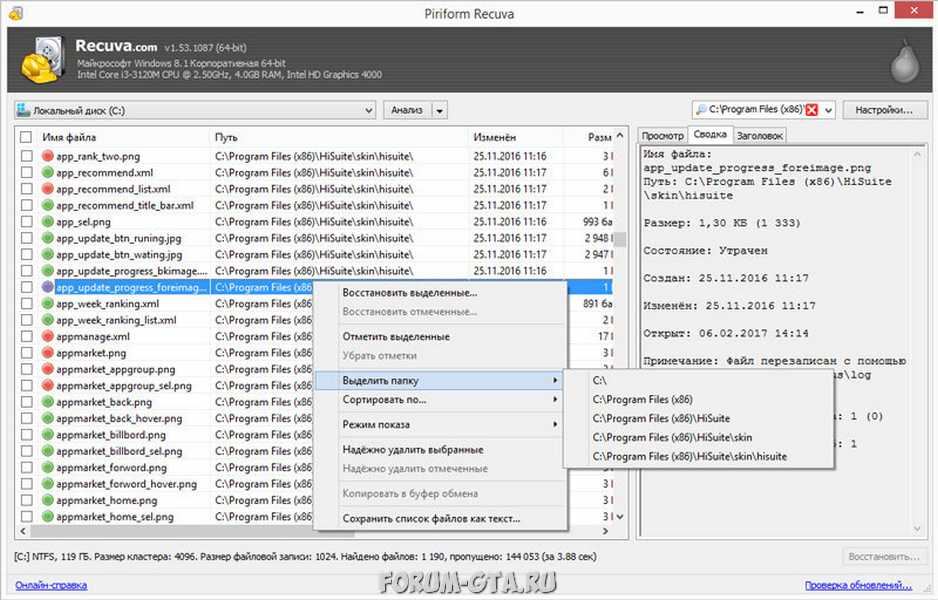The height and width of the screenshot is (600, 938).
Task: Click the local disk drive icon
Action: pos(23,110)
